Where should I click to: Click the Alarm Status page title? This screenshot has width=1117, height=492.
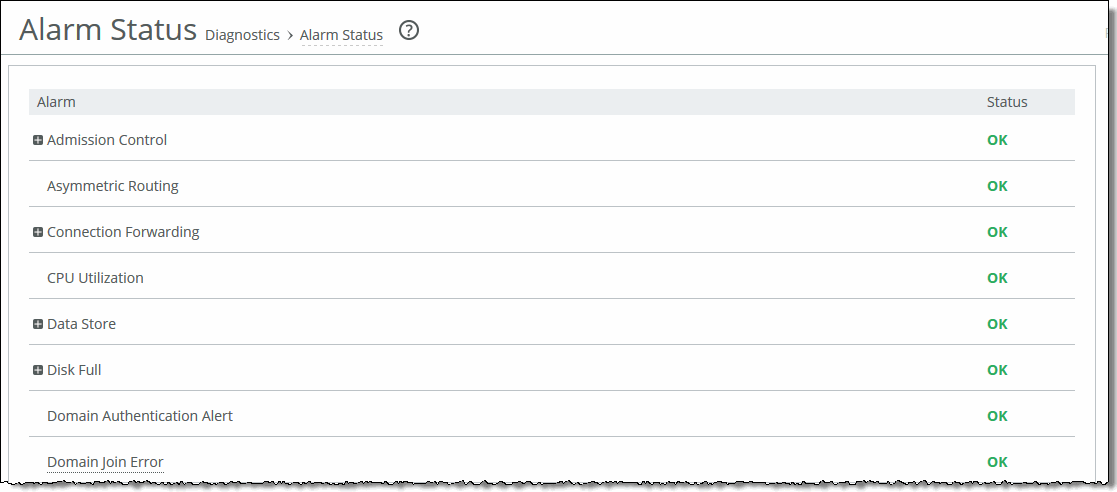[x=108, y=30]
